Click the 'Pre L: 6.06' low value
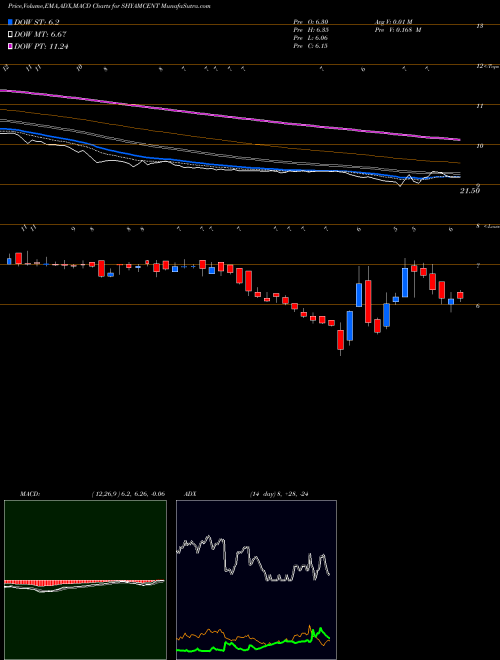500x660 pixels. click(311, 38)
